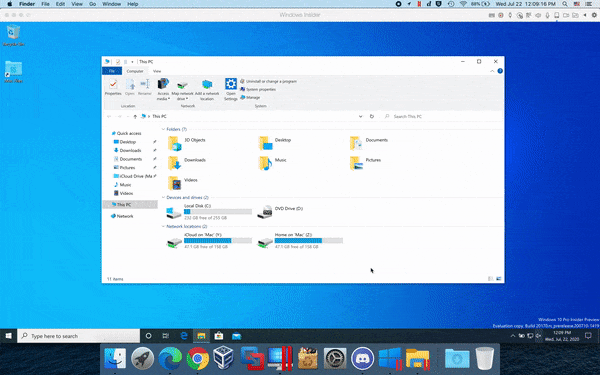Switch to large icons view button
Screen dimensions: 600x375
499,279
